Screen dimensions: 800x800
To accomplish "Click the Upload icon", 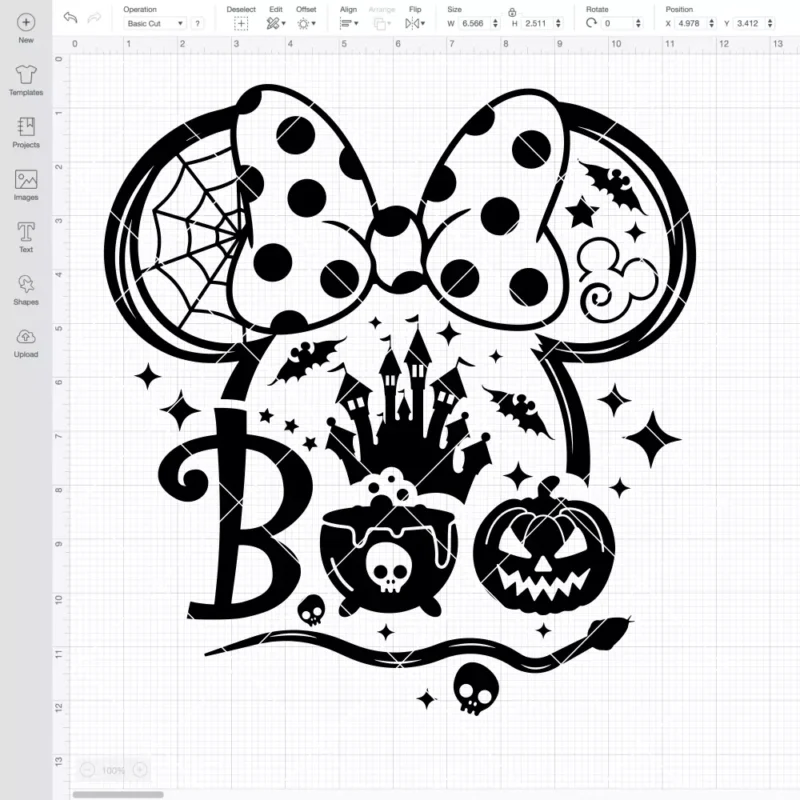I will pyautogui.click(x=26, y=337).
